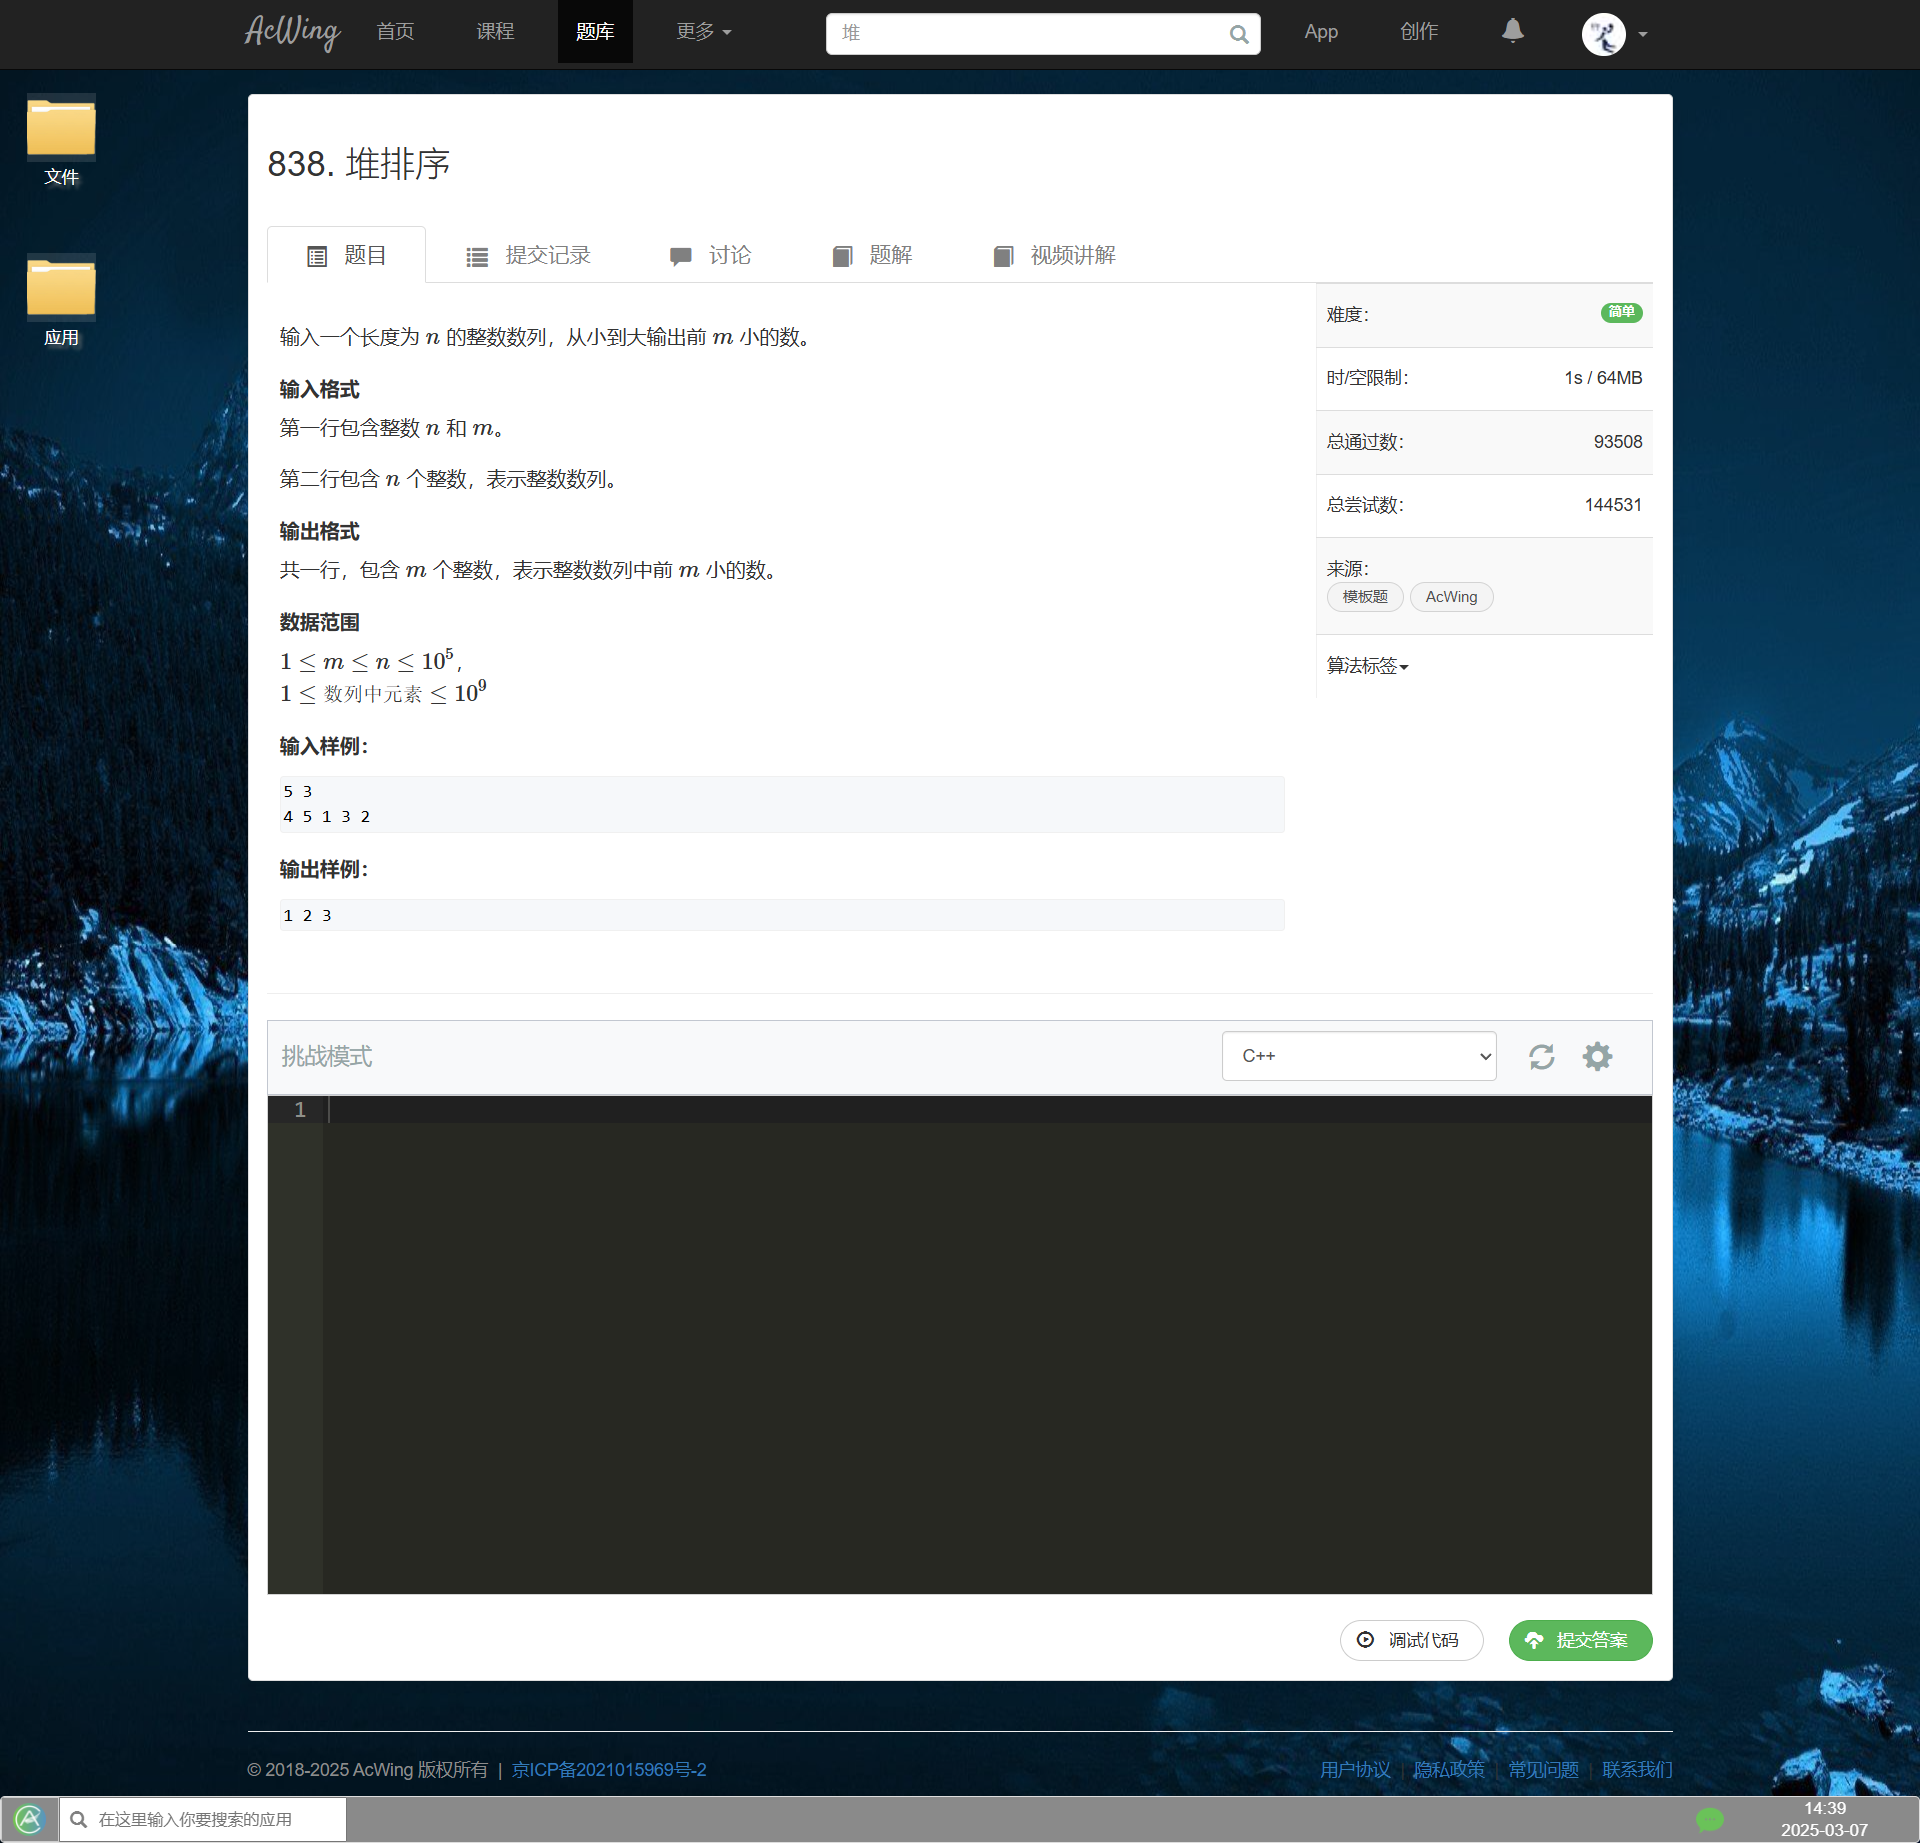Open the green chat tray icon

click(1710, 1820)
